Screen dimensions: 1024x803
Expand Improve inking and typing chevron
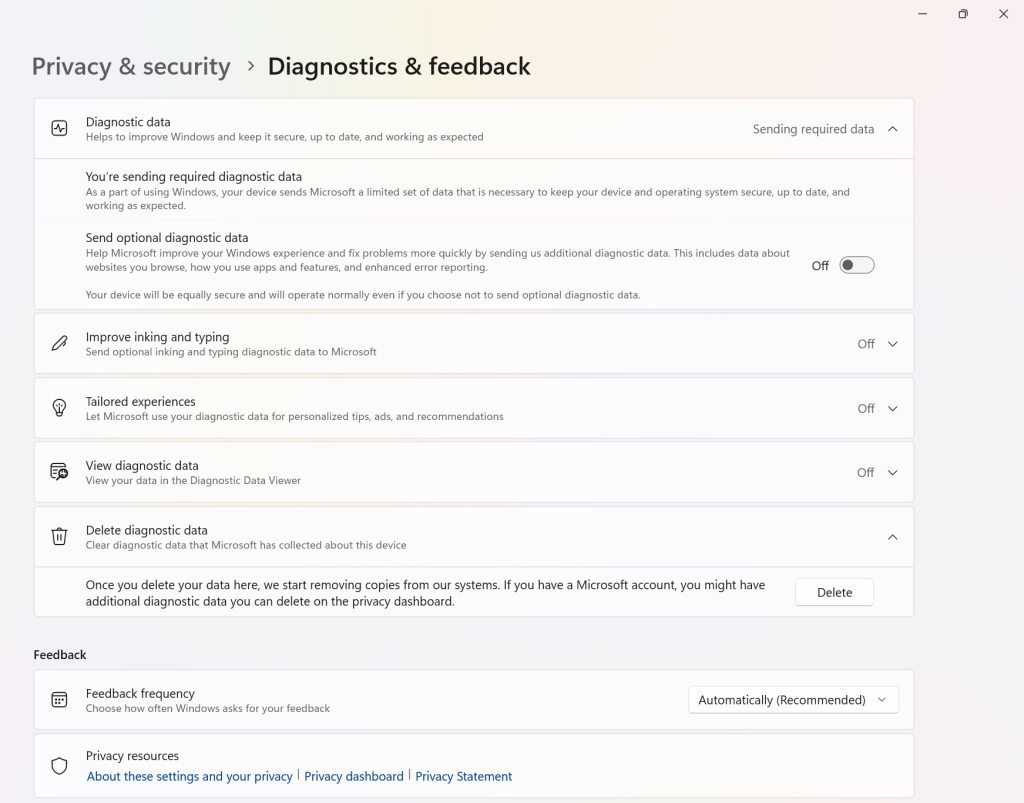[893, 344]
